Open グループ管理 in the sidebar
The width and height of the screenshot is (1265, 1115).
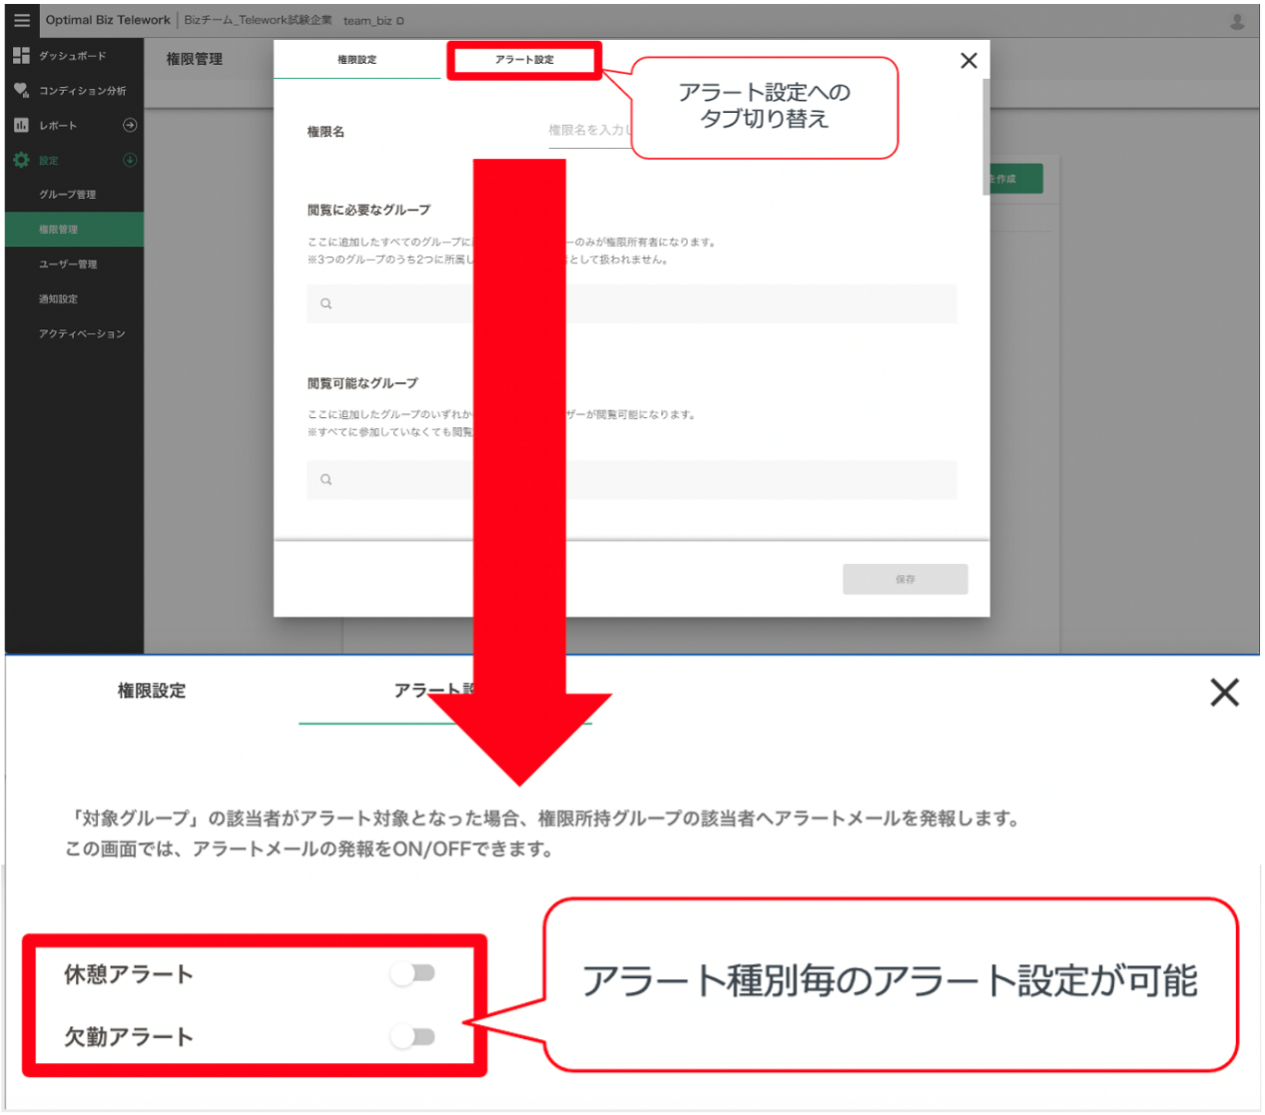click(74, 195)
